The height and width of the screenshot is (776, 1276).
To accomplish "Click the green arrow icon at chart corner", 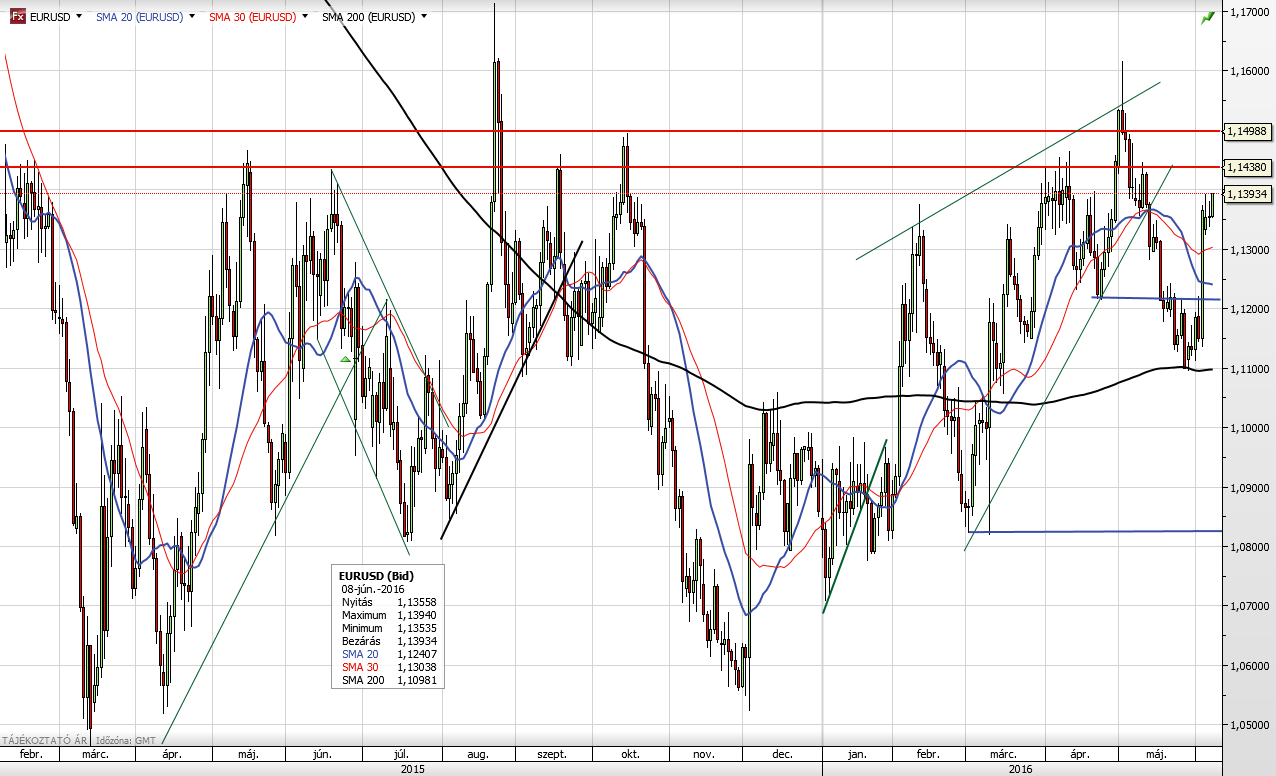I will (x=1208, y=17).
